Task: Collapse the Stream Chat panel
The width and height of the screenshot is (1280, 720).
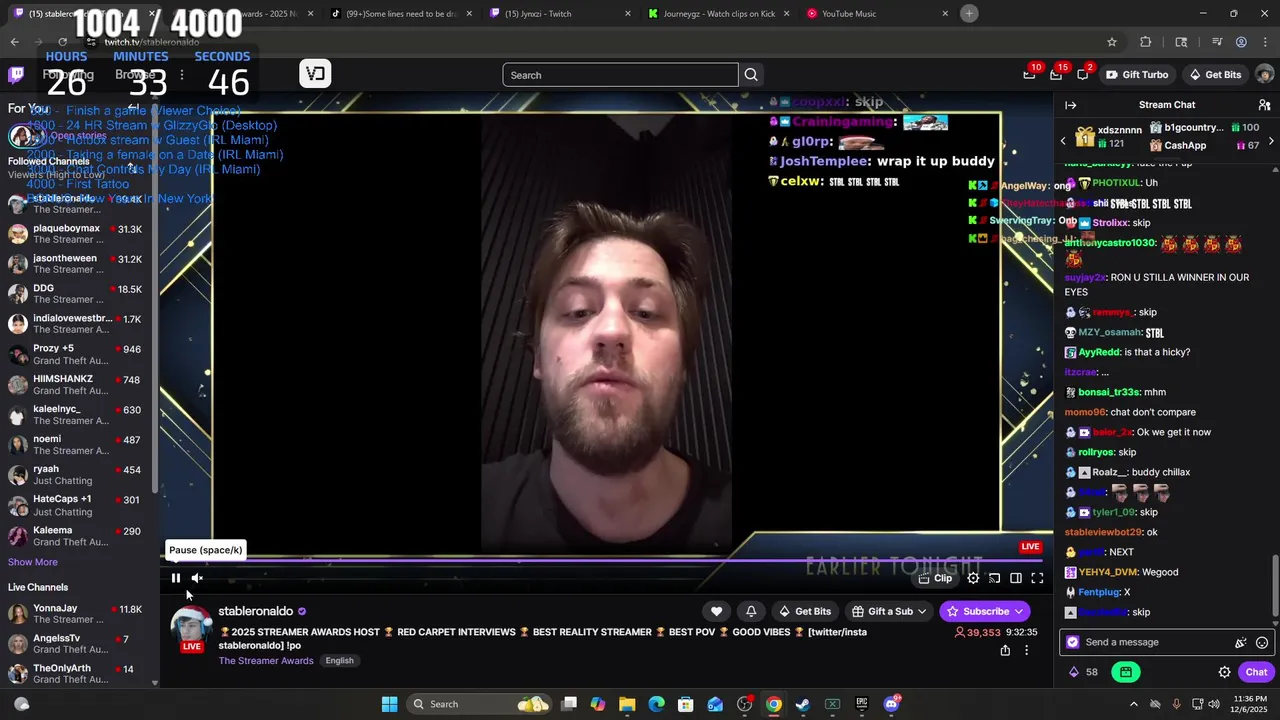Action: click(1070, 105)
